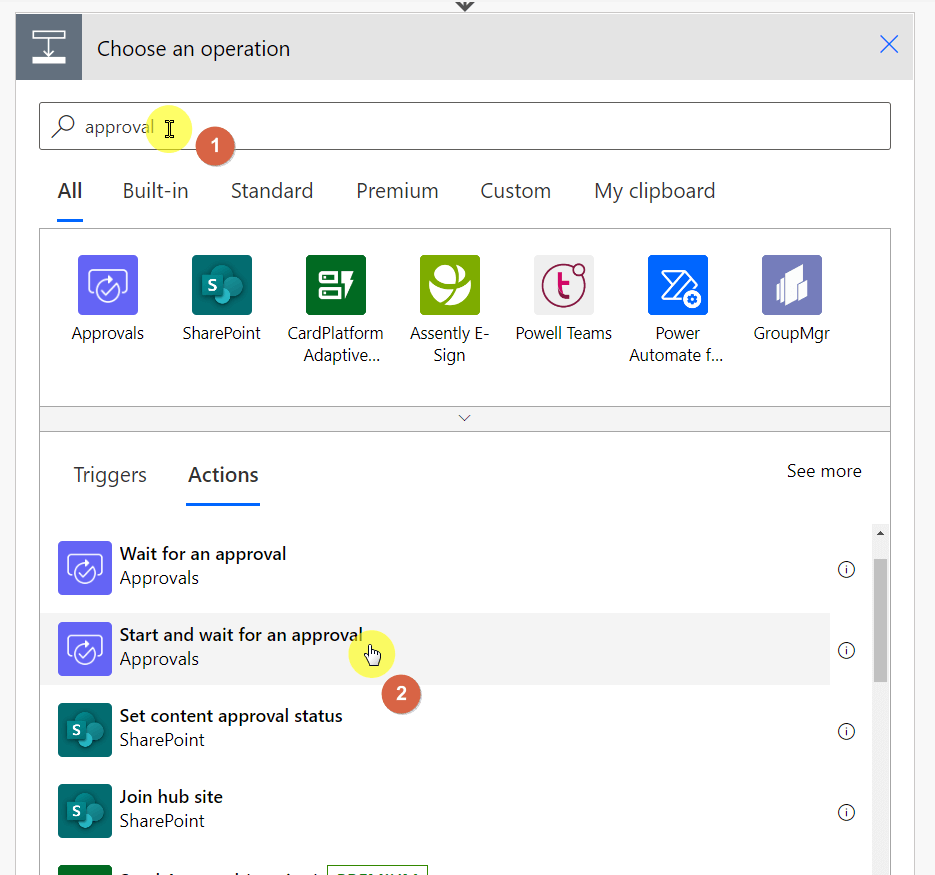Switch to the Built-in tab
This screenshot has height=875, width=935.
point(156,191)
